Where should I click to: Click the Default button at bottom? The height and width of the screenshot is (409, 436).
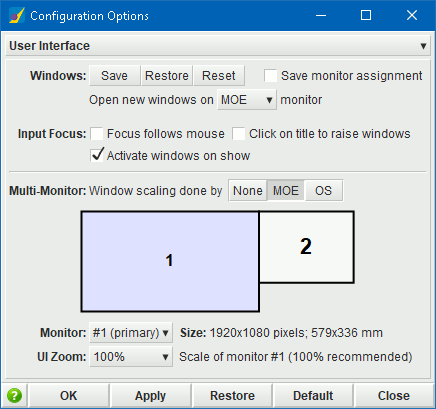[313, 396]
